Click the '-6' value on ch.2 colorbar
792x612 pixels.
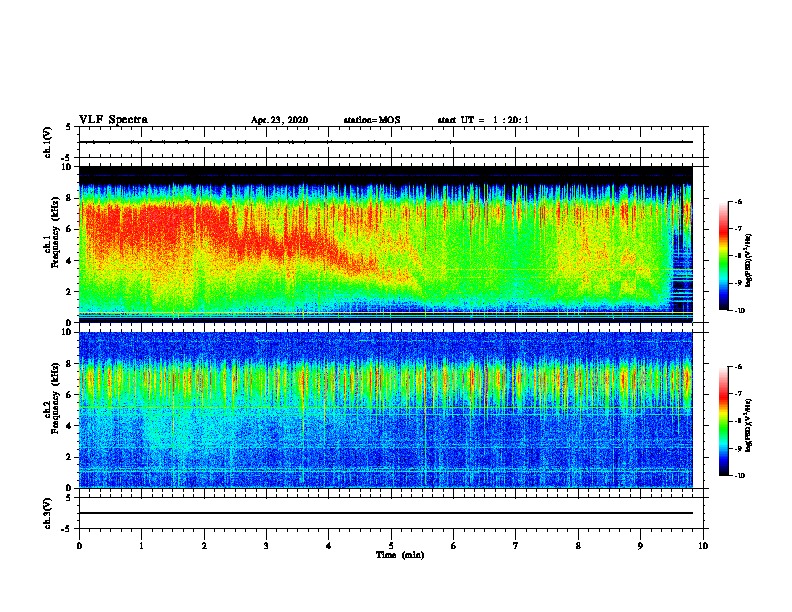(x=737, y=367)
